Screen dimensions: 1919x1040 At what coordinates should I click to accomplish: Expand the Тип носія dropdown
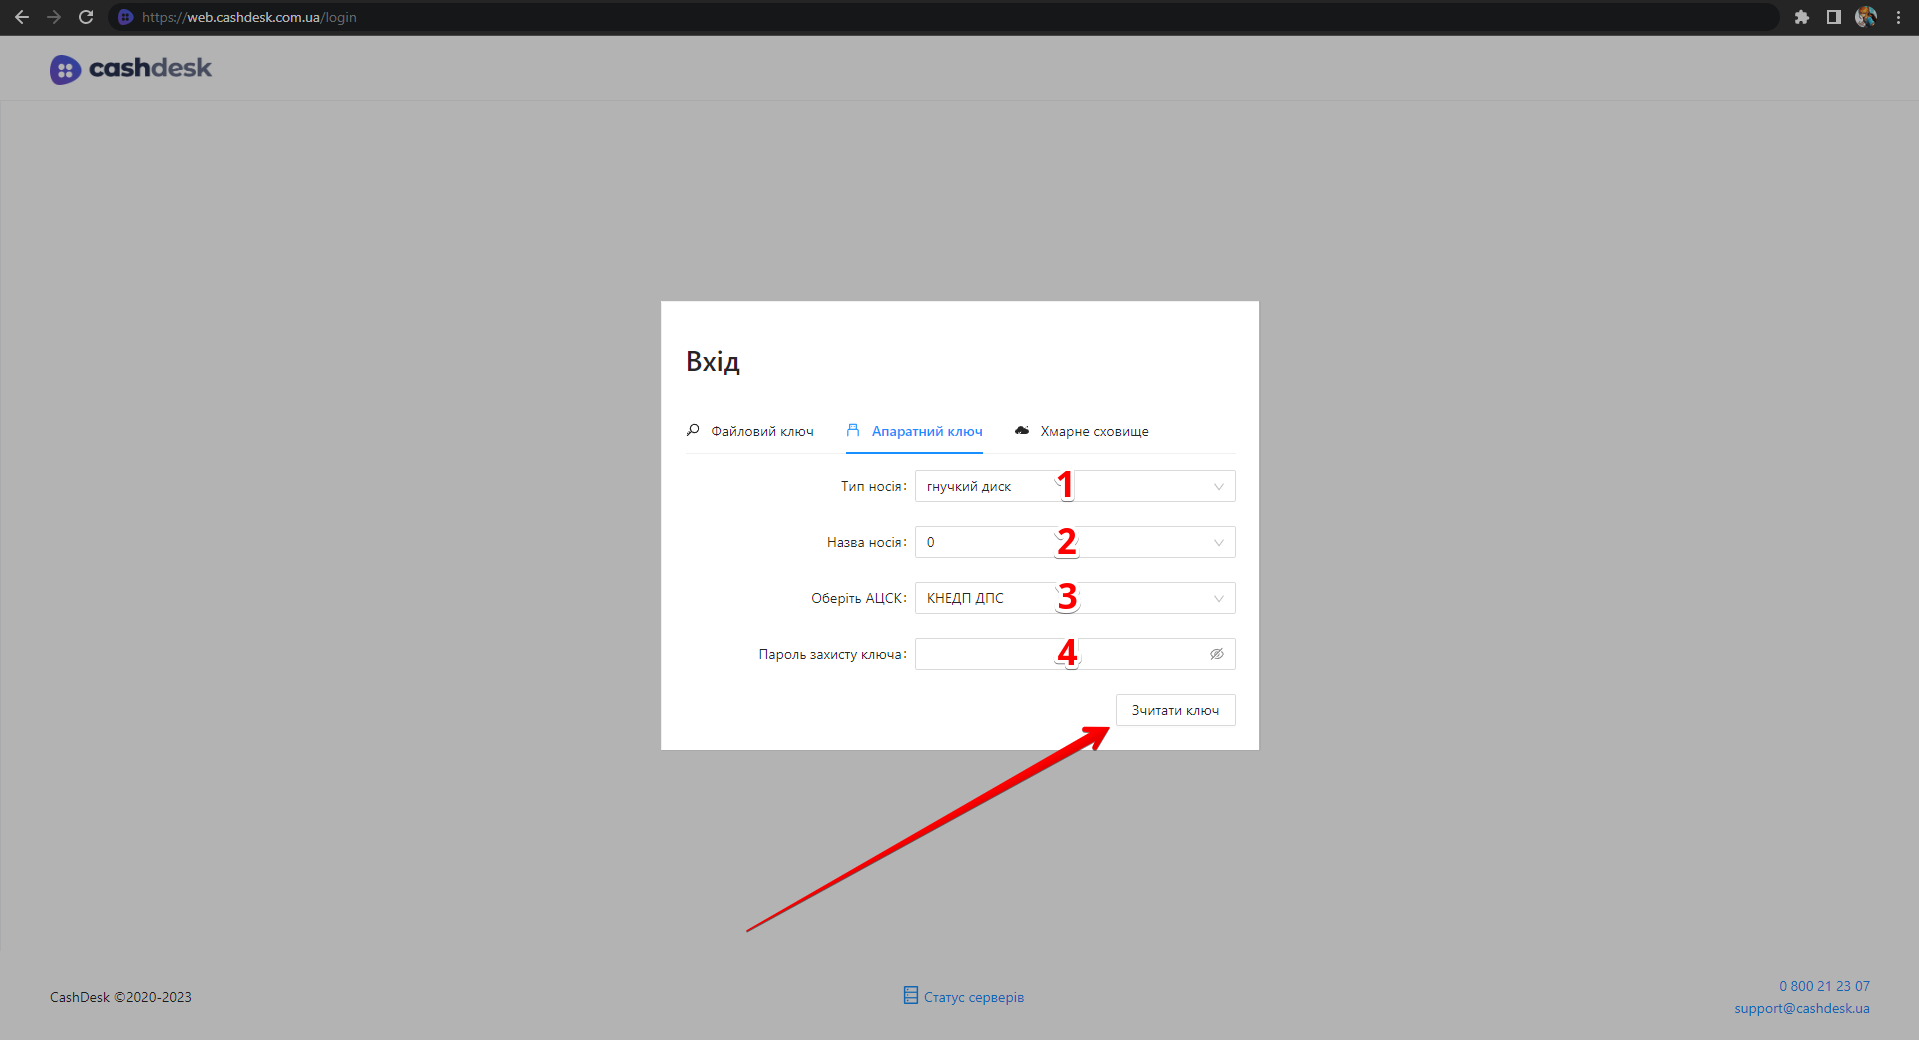pyautogui.click(x=1218, y=487)
